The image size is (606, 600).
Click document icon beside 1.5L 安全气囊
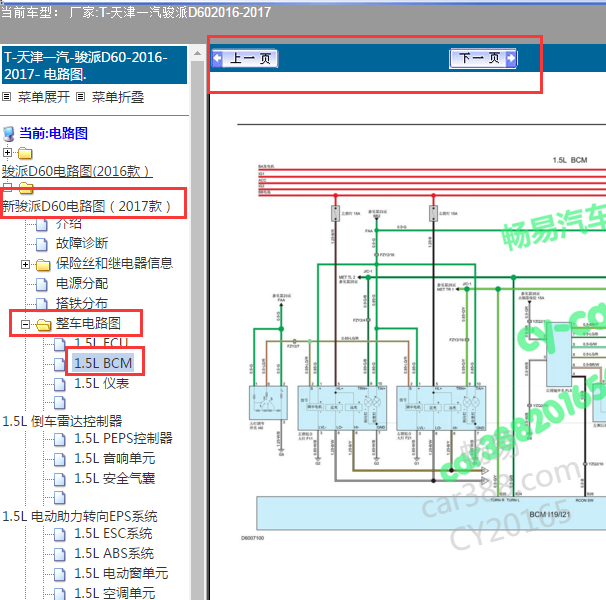pyautogui.click(x=60, y=479)
